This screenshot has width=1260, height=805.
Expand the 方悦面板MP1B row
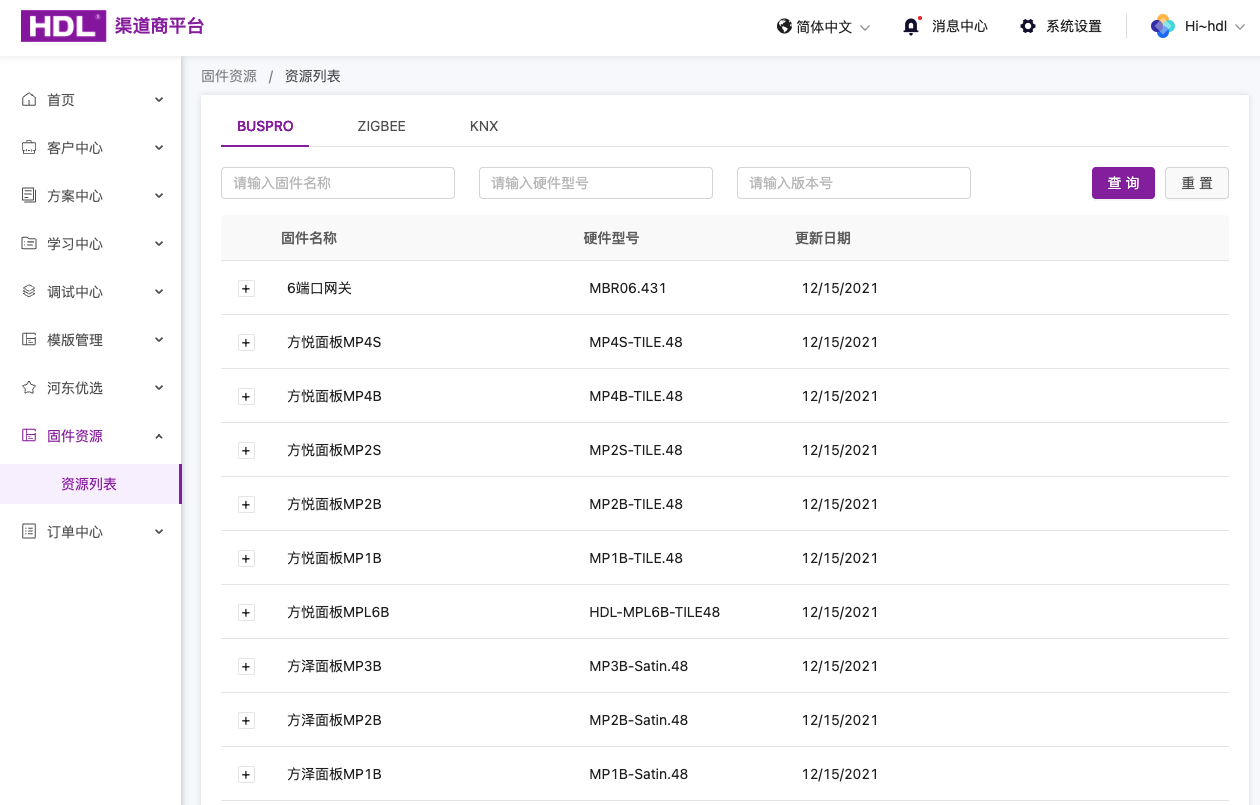coord(246,559)
